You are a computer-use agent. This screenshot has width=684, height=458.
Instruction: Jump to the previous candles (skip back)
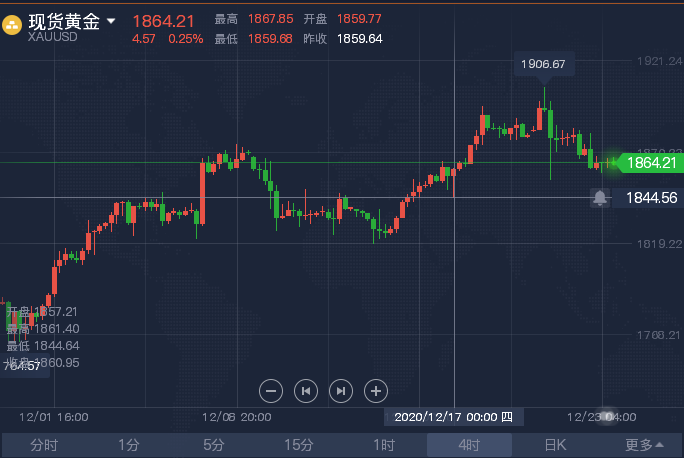[306, 391]
